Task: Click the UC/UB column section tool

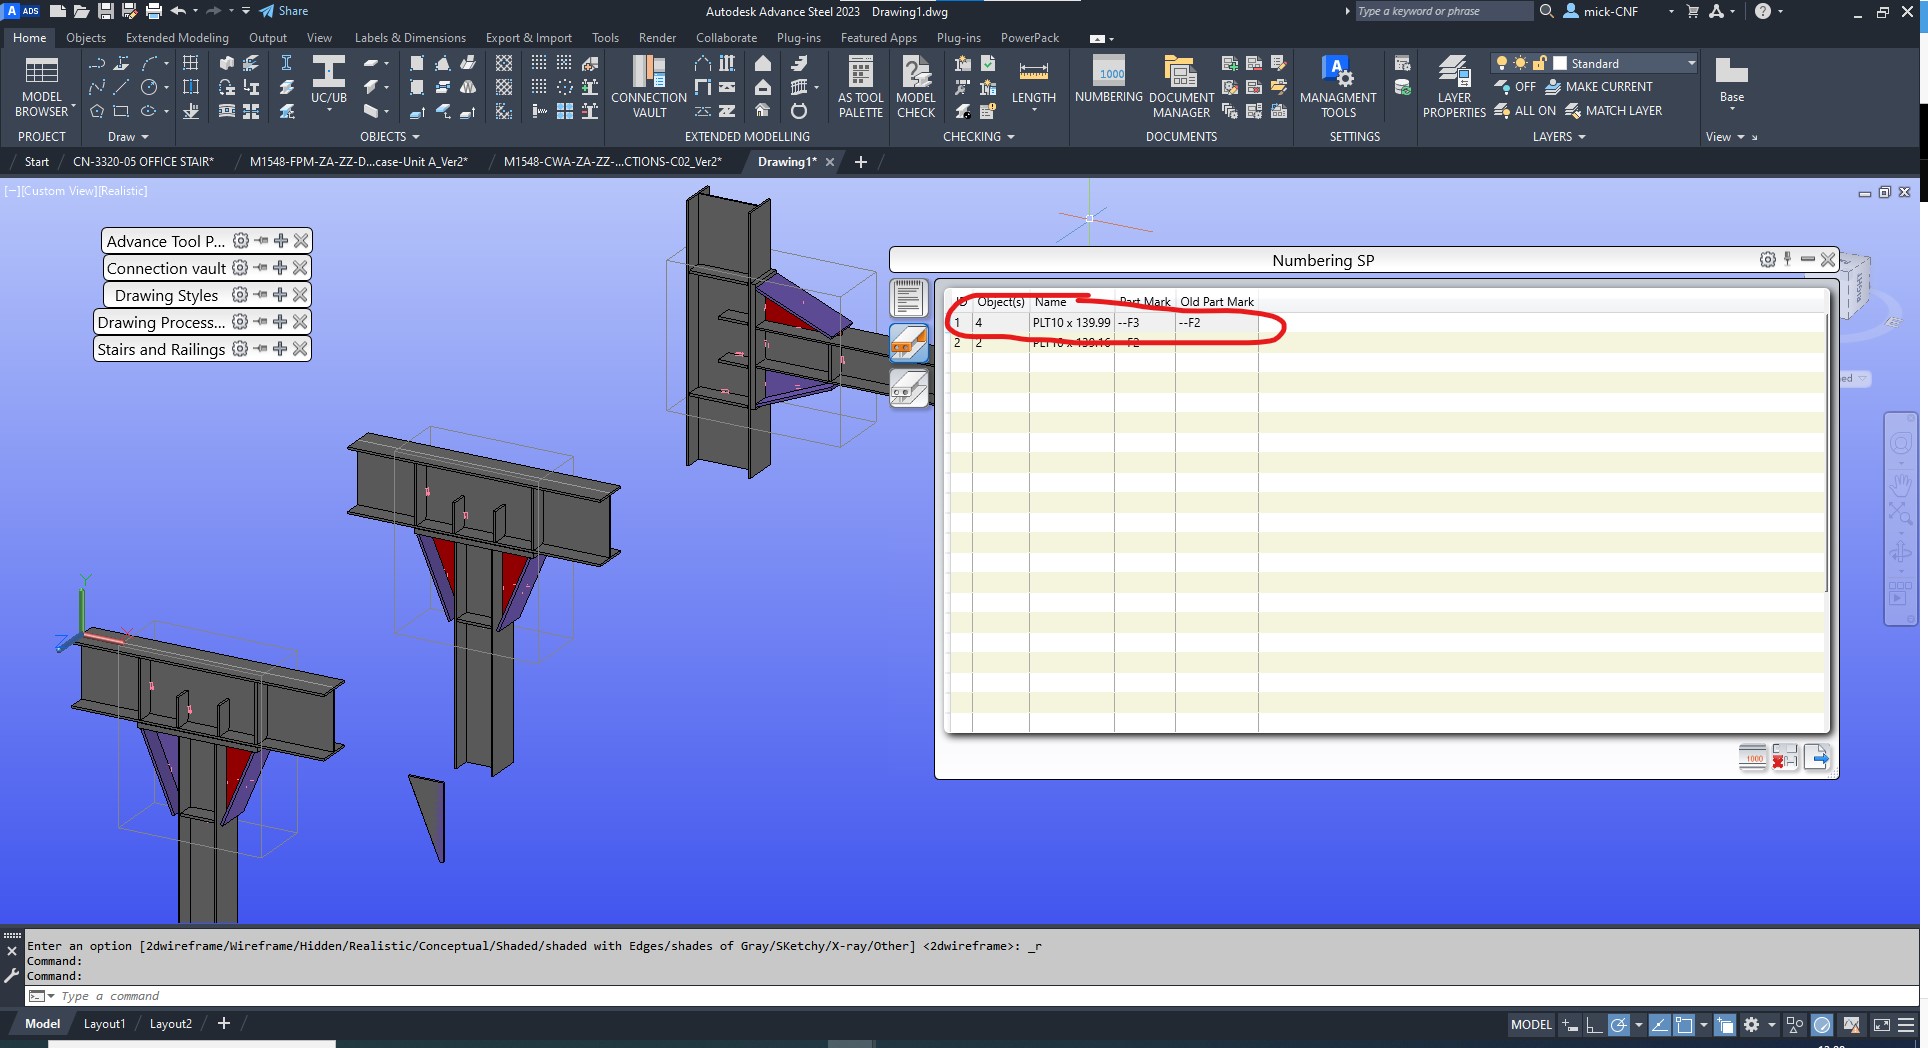Action: click(x=328, y=80)
